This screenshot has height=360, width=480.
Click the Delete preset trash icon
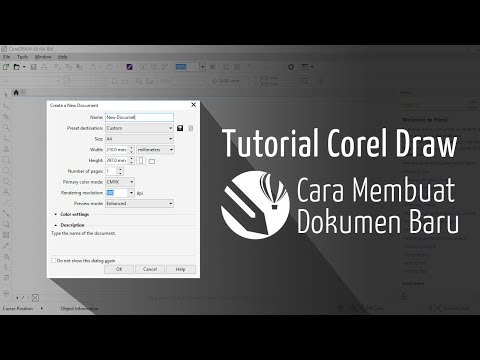click(191, 128)
